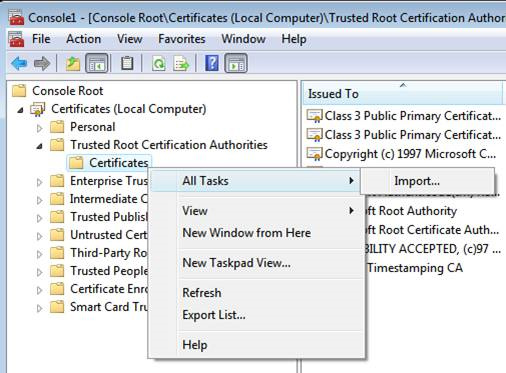Collapse Trusted Root Certification Authorities node
The image size is (506, 373).
coord(40,146)
